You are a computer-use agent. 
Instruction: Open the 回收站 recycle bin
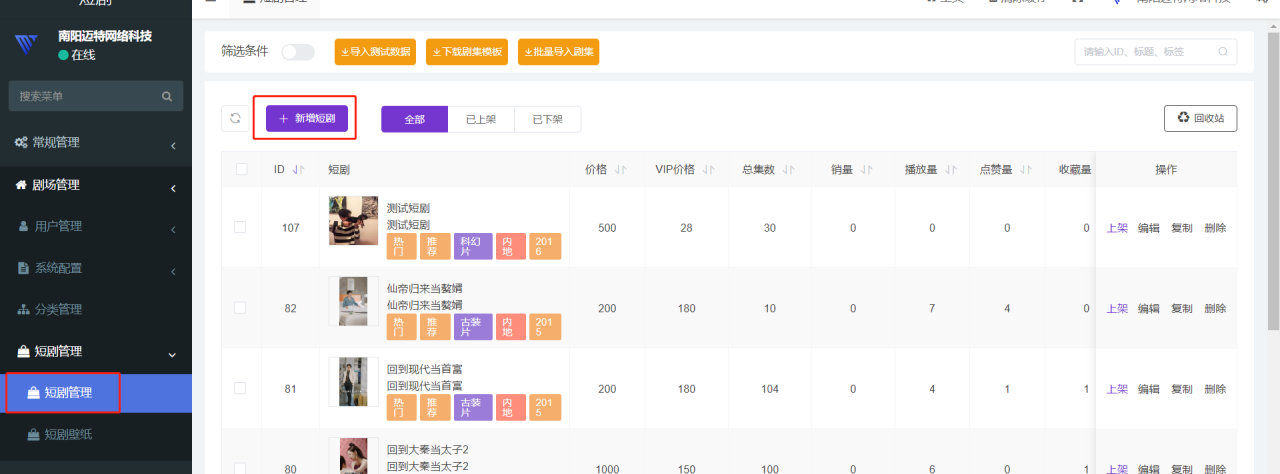1200,118
